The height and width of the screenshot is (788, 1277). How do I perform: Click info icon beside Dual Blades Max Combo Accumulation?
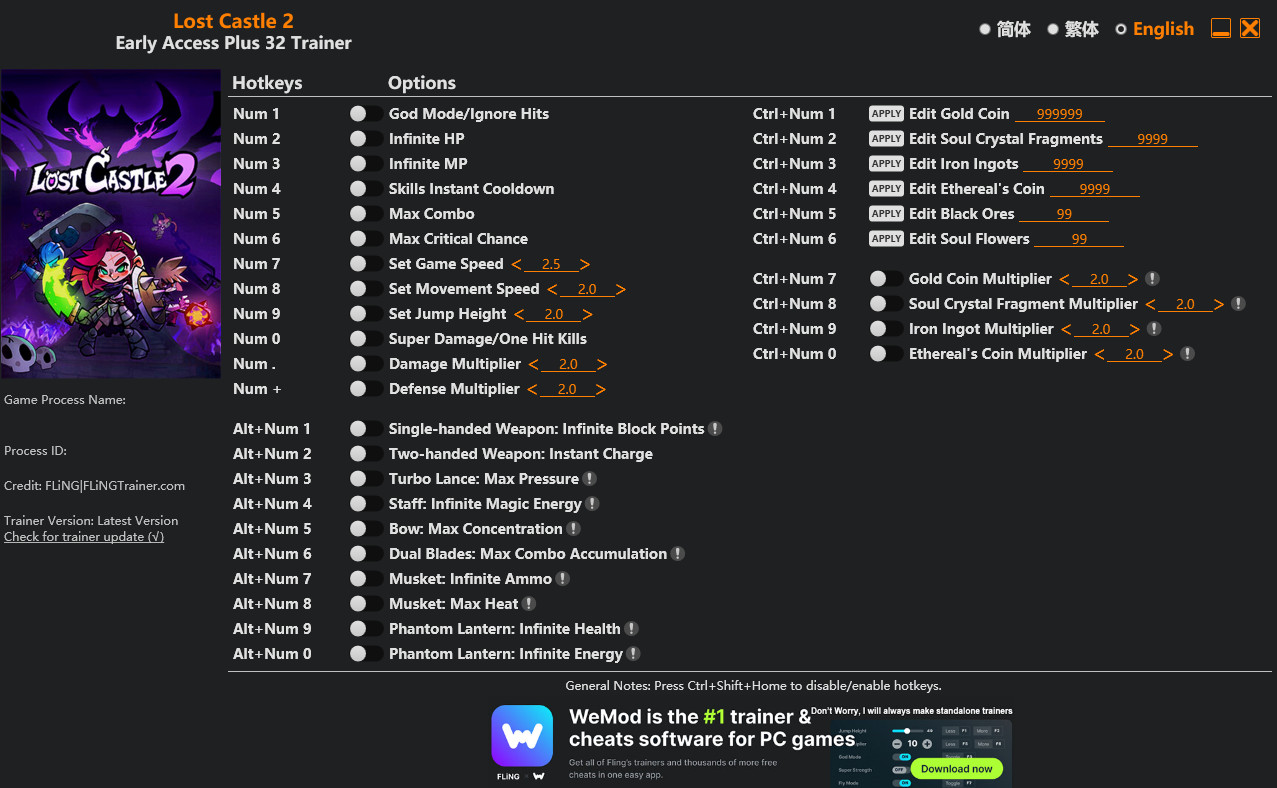tap(678, 554)
